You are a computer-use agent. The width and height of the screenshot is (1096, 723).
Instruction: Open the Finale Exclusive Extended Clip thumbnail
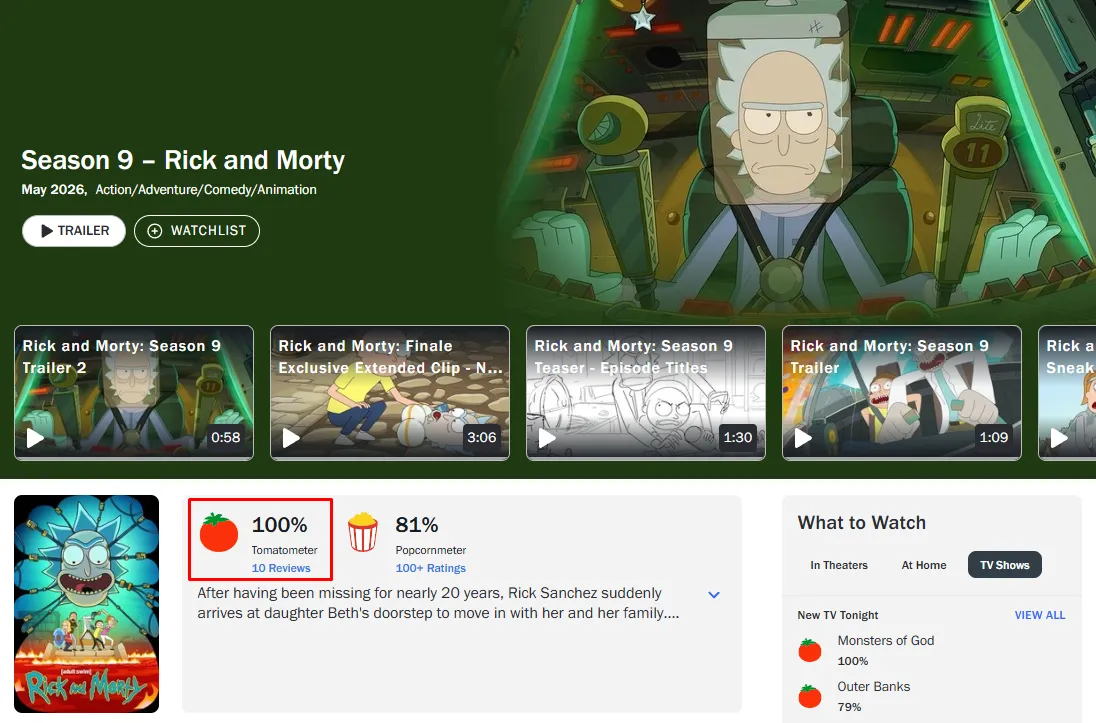click(x=390, y=392)
